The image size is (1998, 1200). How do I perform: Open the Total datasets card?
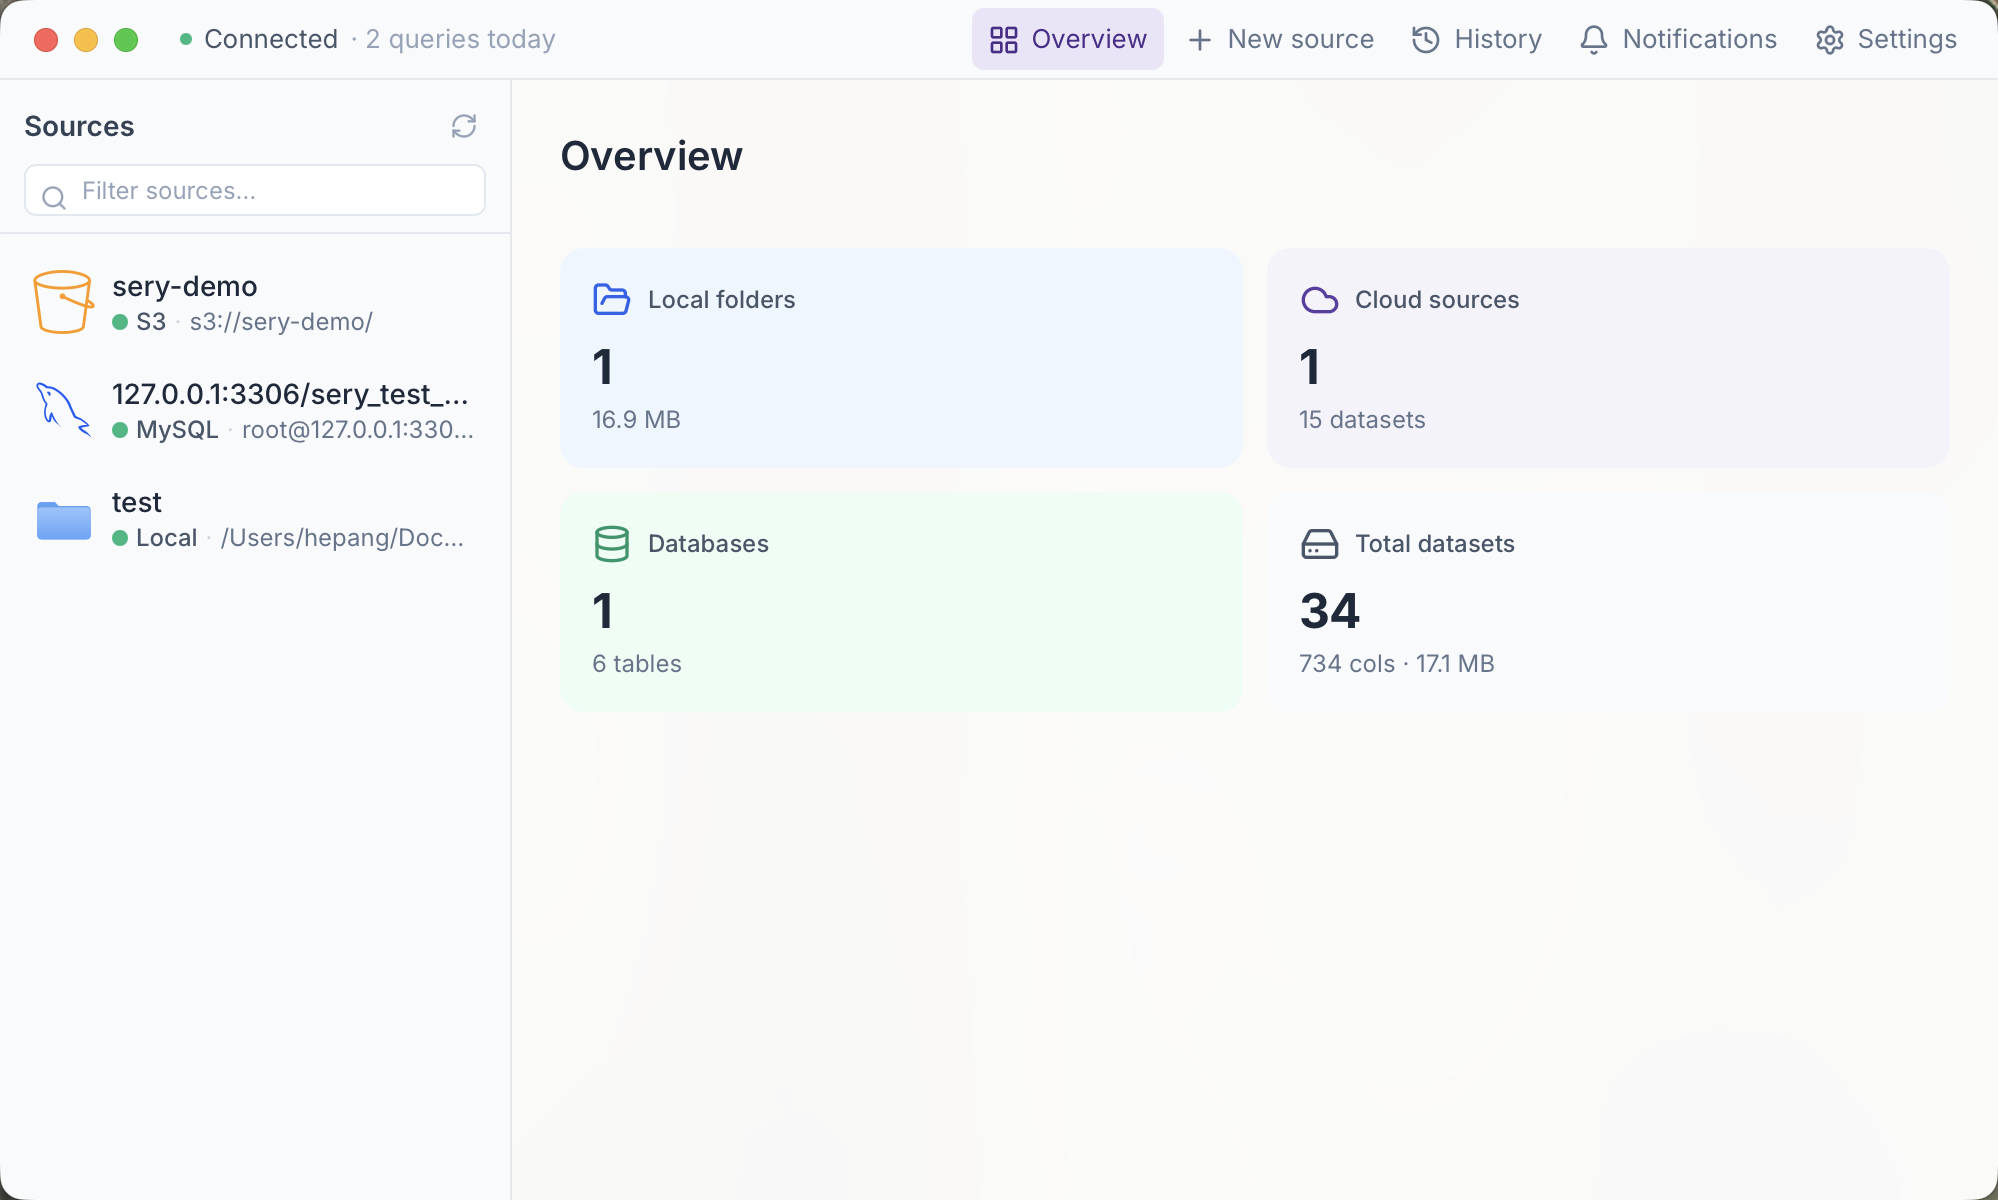click(x=1608, y=601)
